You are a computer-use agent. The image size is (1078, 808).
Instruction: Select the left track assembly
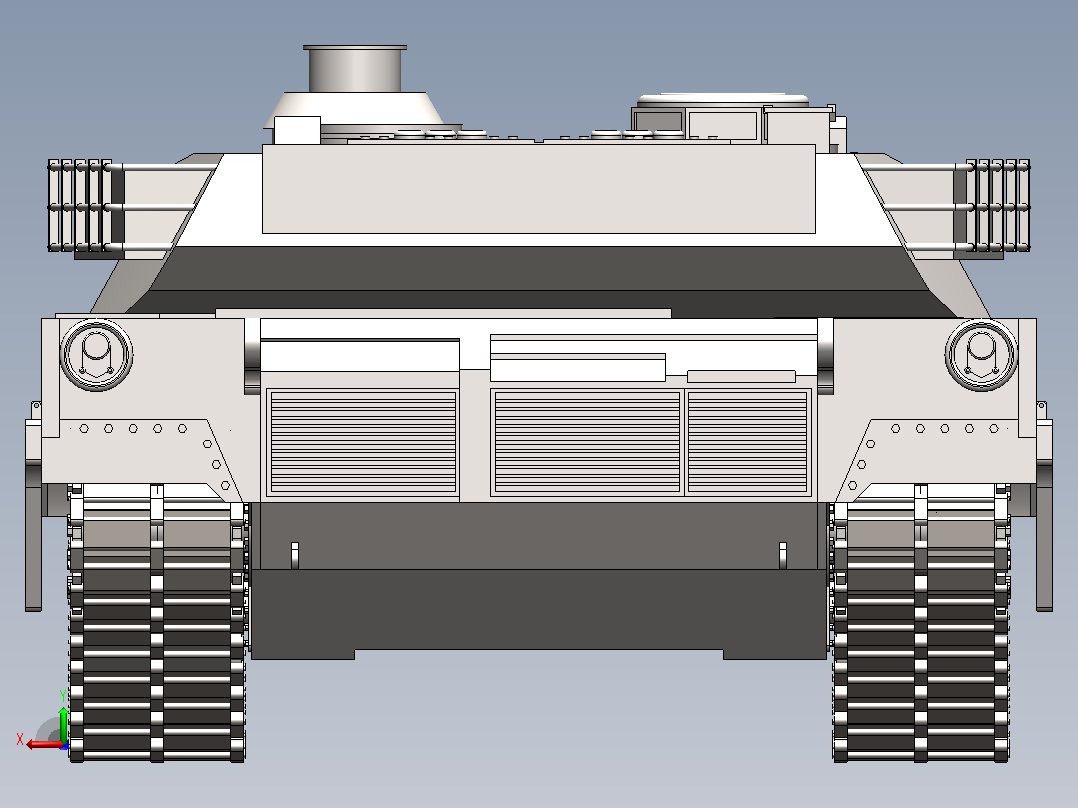click(157, 622)
